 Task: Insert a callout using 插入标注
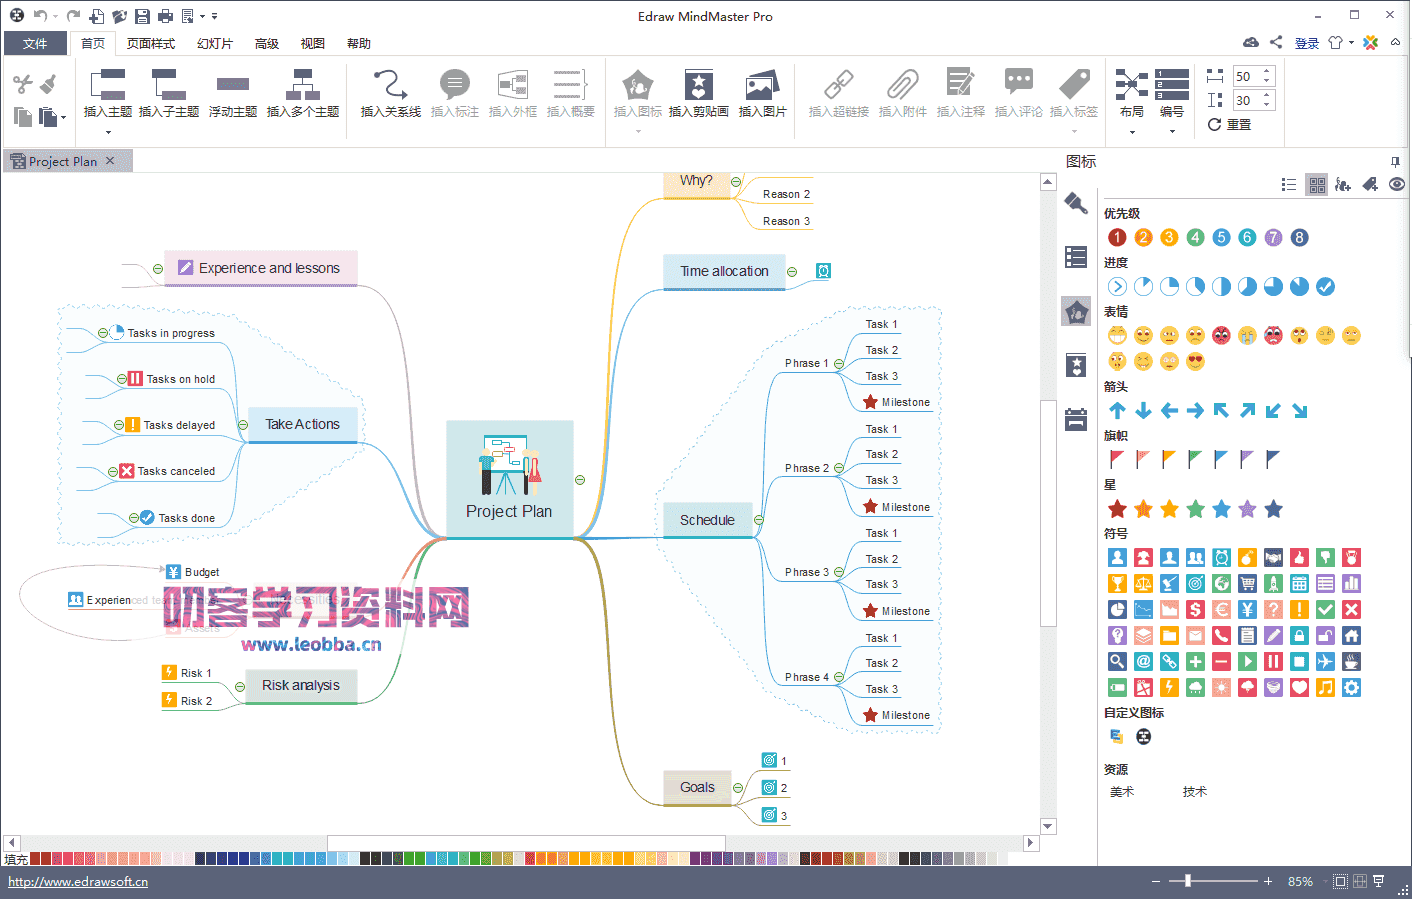455,92
